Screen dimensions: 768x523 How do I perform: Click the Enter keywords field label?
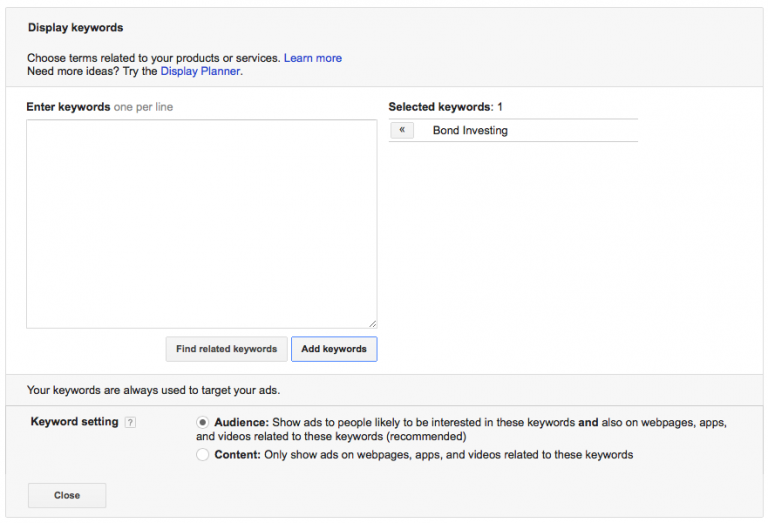(x=69, y=107)
